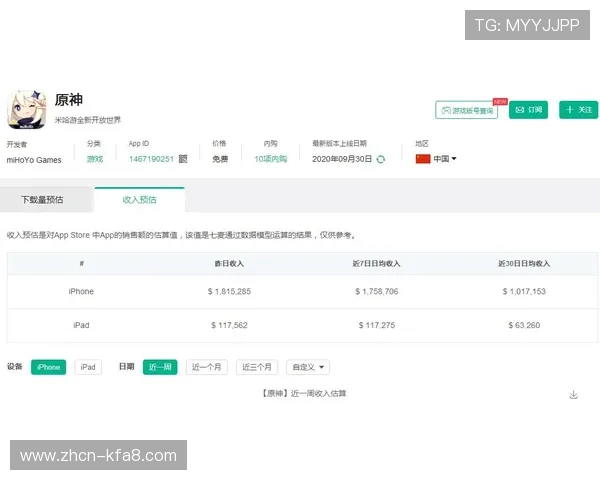This screenshot has width=600, height=480.
Task: Open the 10项内购 in-app purchases link
Action: [x=271, y=159]
